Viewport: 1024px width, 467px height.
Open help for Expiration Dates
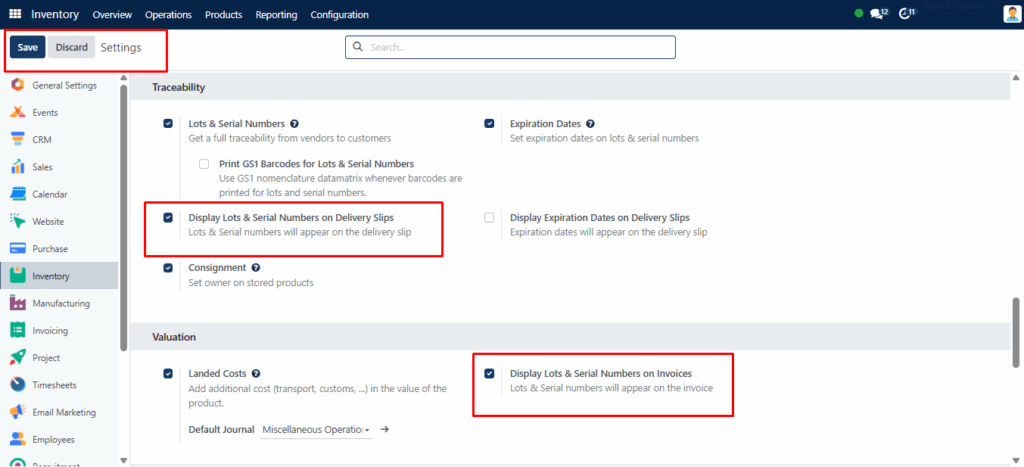(x=590, y=123)
